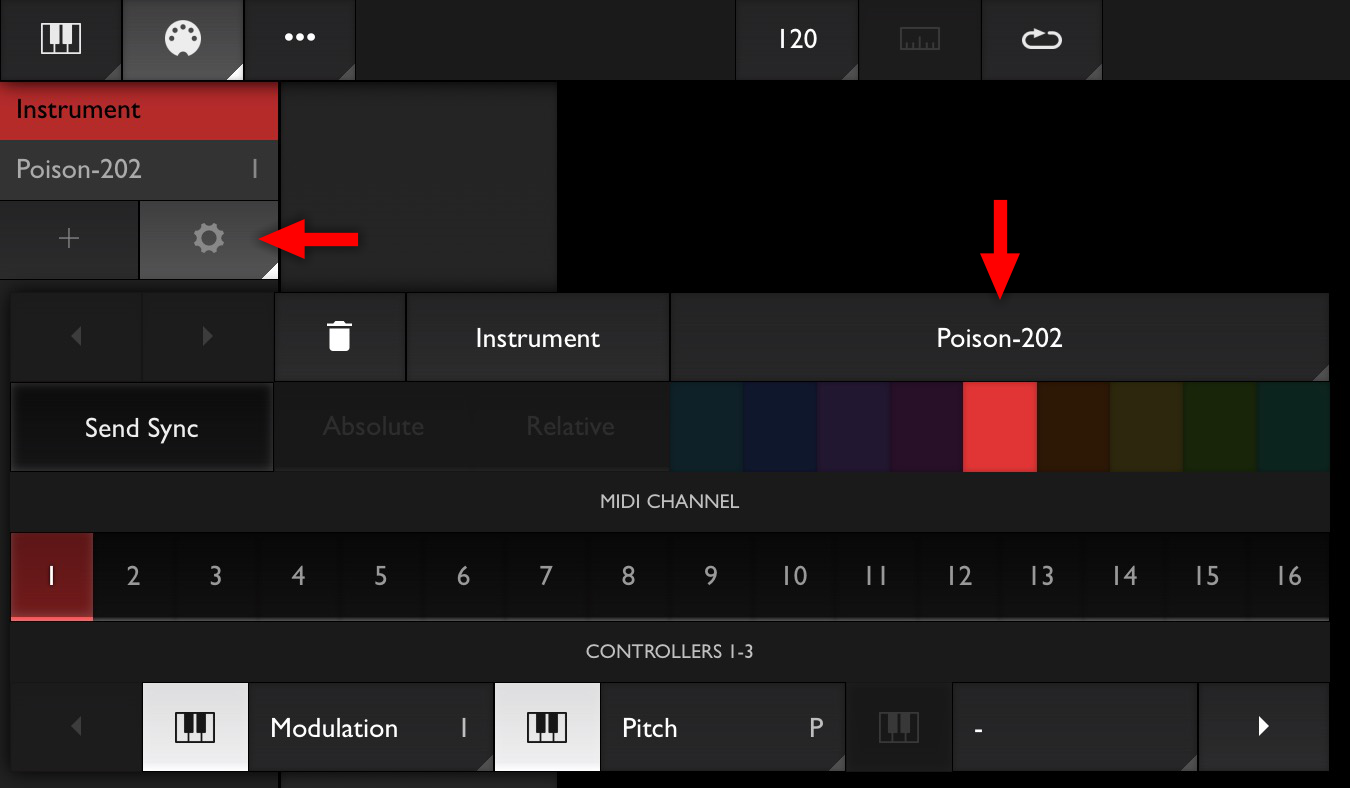Toggle keyboard icon beside Pitch
Image resolution: width=1350 pixels, height=788 pixels.
point(547,727)
